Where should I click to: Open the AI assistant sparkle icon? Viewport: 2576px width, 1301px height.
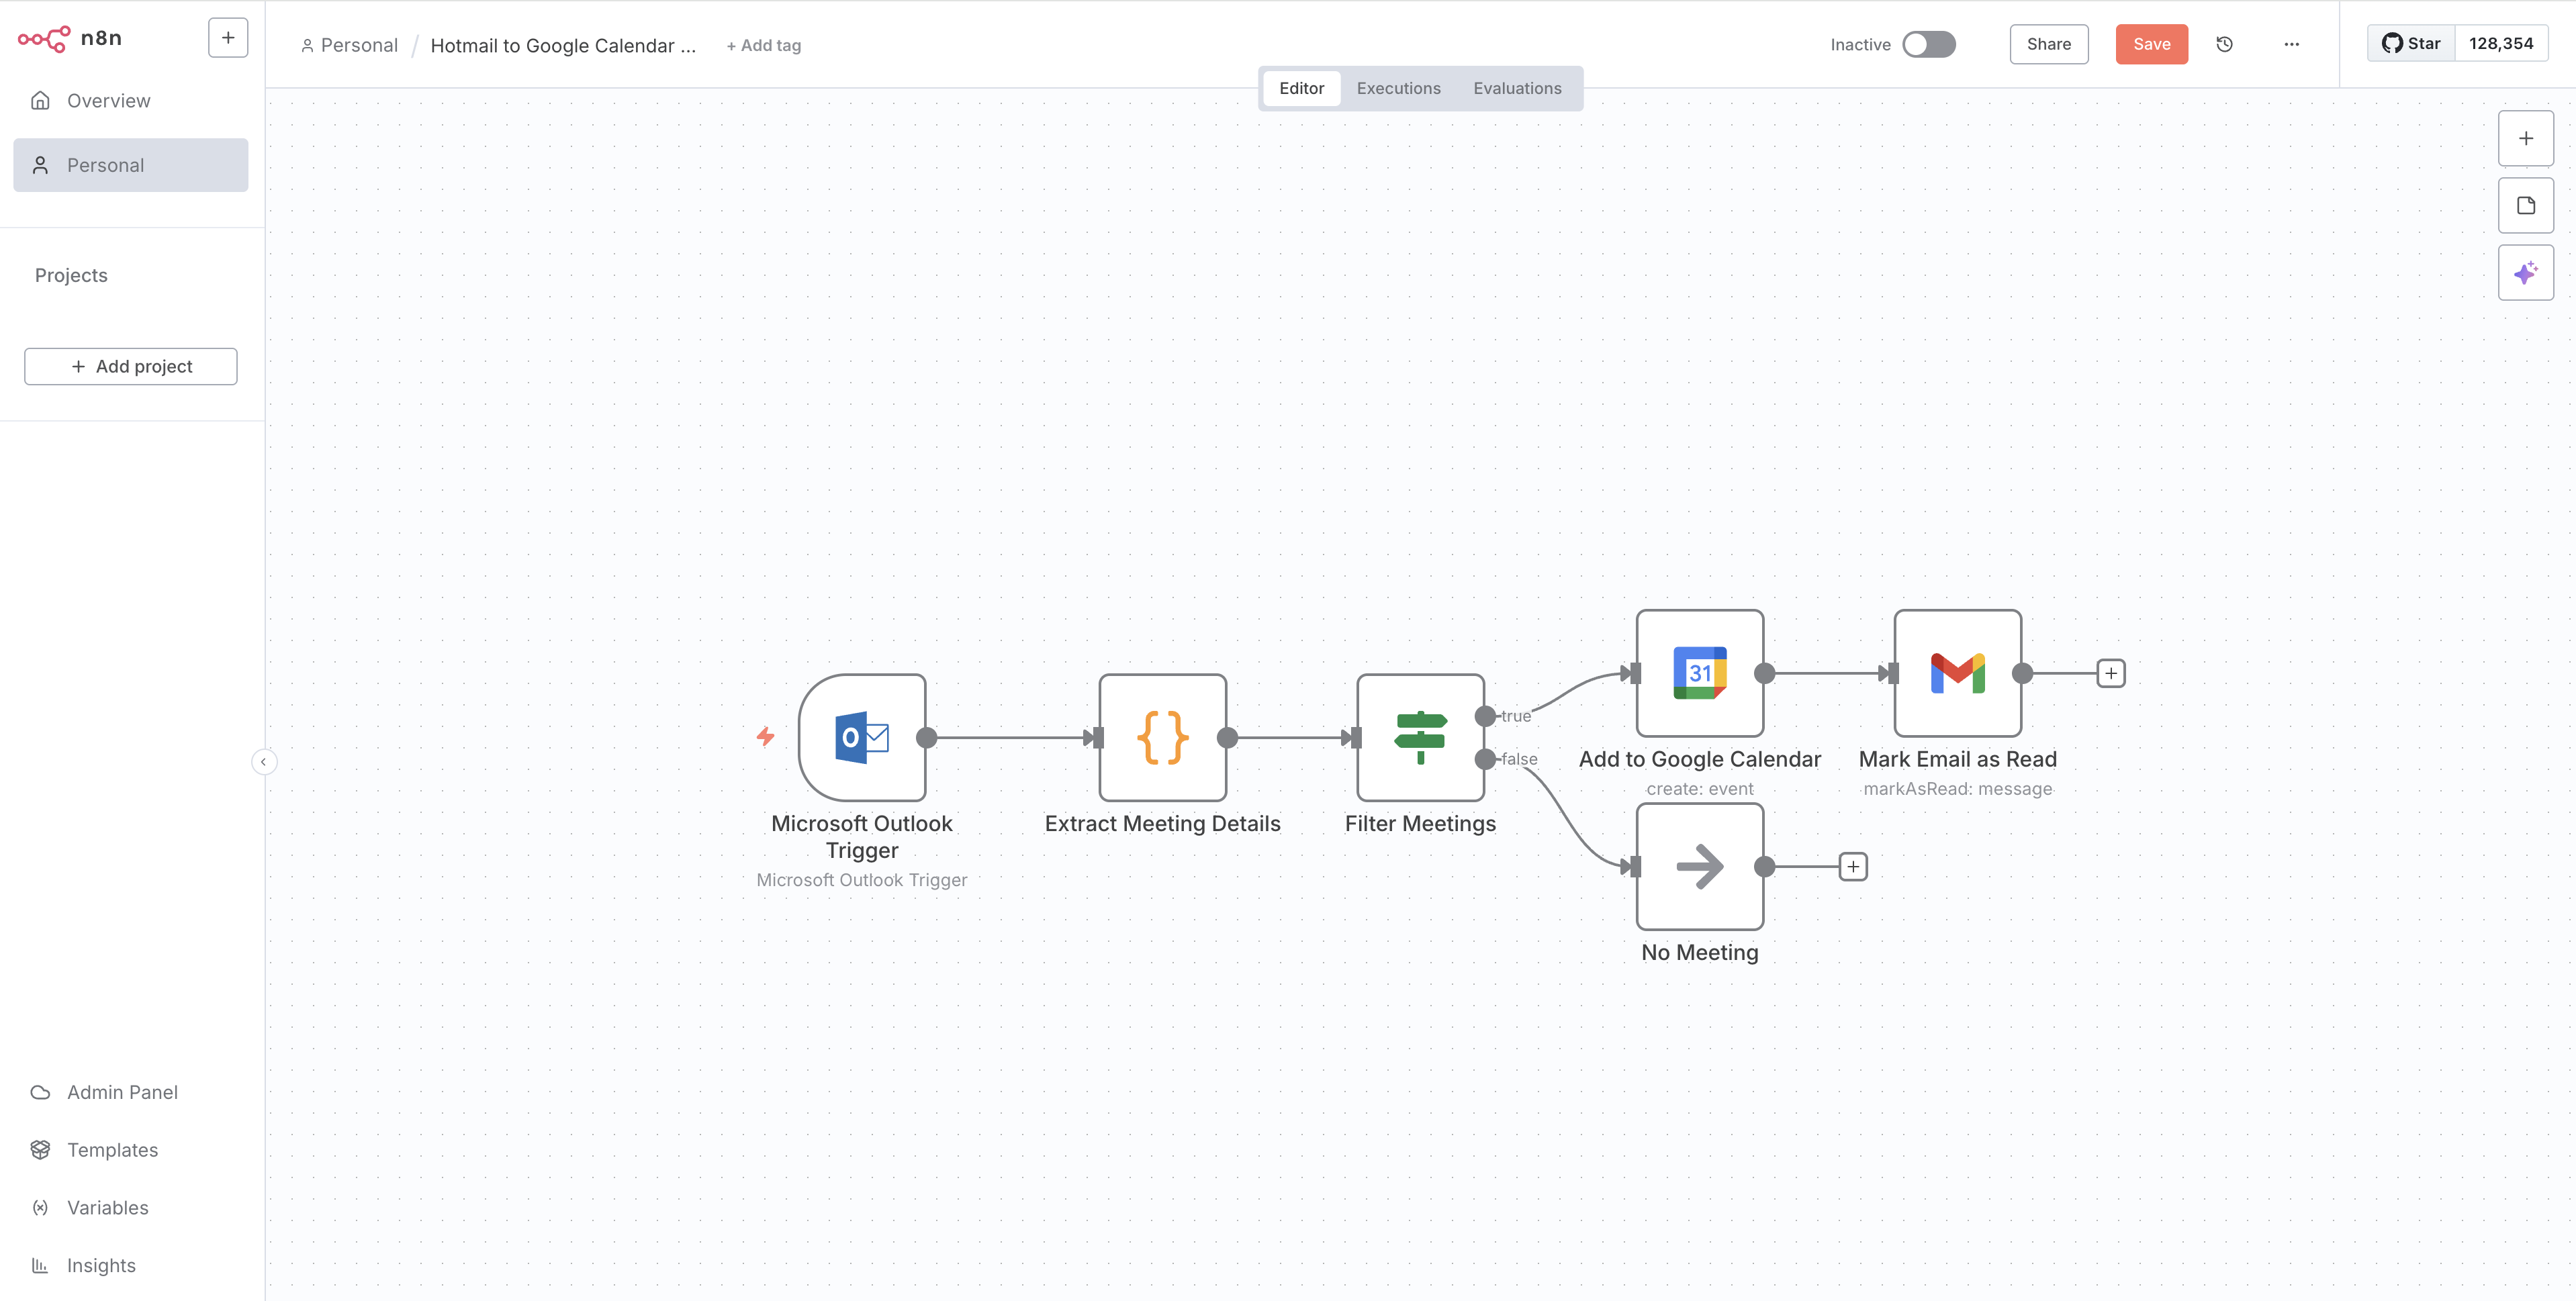(x=2525, y=273)
